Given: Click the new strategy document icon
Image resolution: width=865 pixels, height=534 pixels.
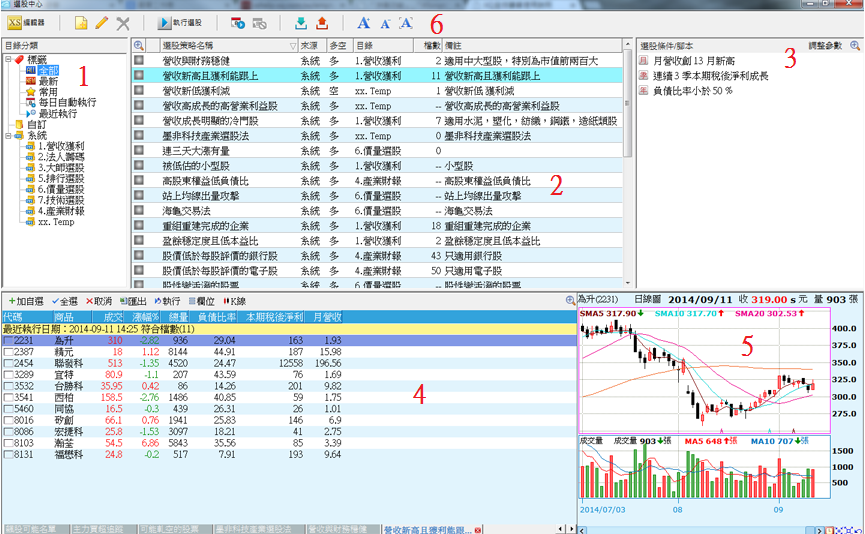Looking at the screenshot, I should [81, 22].
